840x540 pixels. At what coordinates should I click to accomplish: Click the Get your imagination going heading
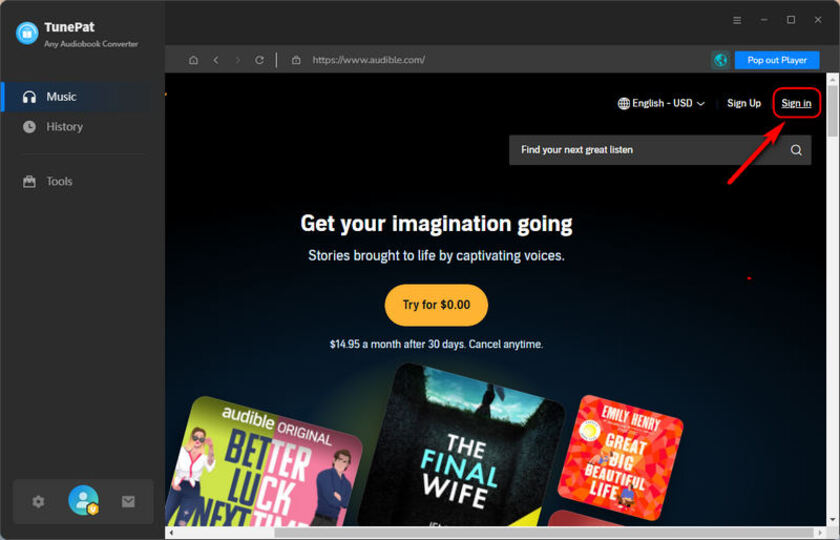pos(436,223)
